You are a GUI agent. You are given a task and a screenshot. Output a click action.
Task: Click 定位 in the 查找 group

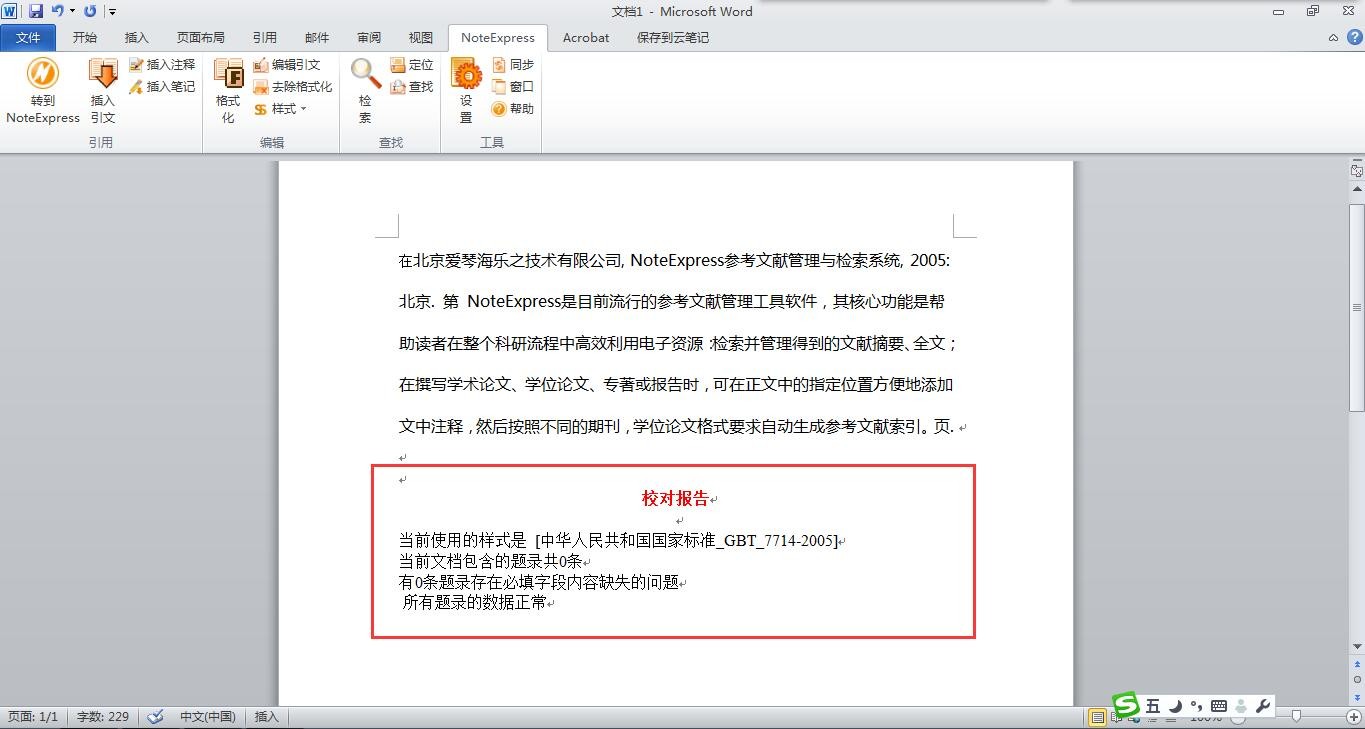click(412, 64)
